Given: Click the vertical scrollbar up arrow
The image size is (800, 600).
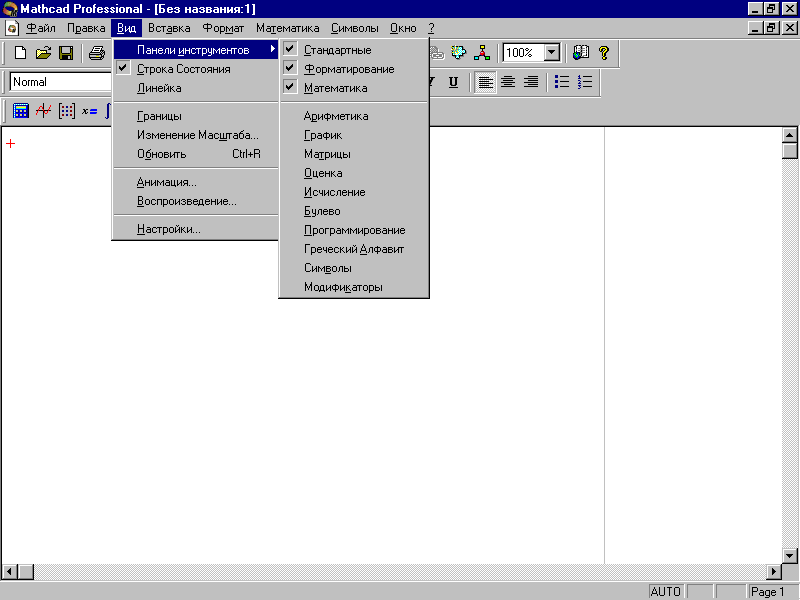Looking at the screenshot, I should pos(789,135).
